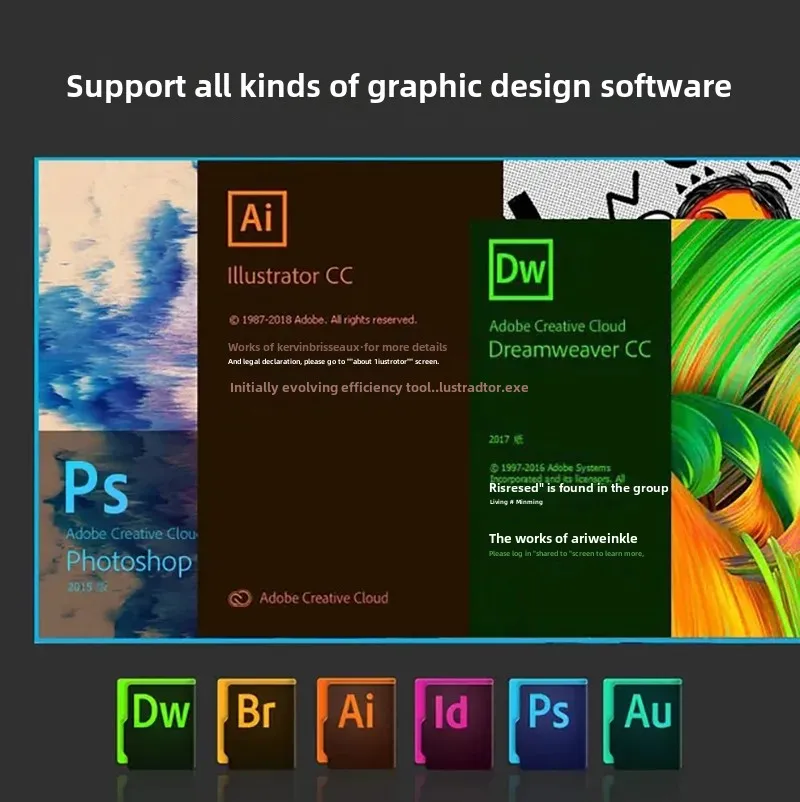Click the '2017' version text on the Dreamweaver splash

coord(499,439)
